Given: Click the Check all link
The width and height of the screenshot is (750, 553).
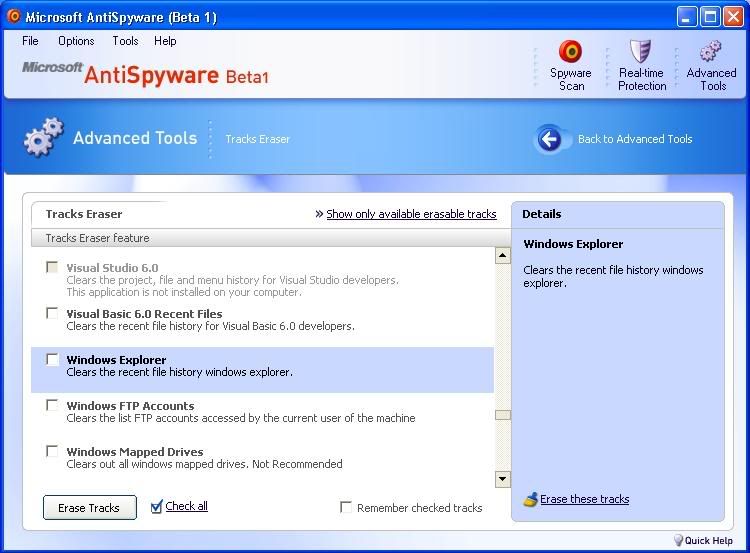Looking at the screenshot, I should (187, 506).
